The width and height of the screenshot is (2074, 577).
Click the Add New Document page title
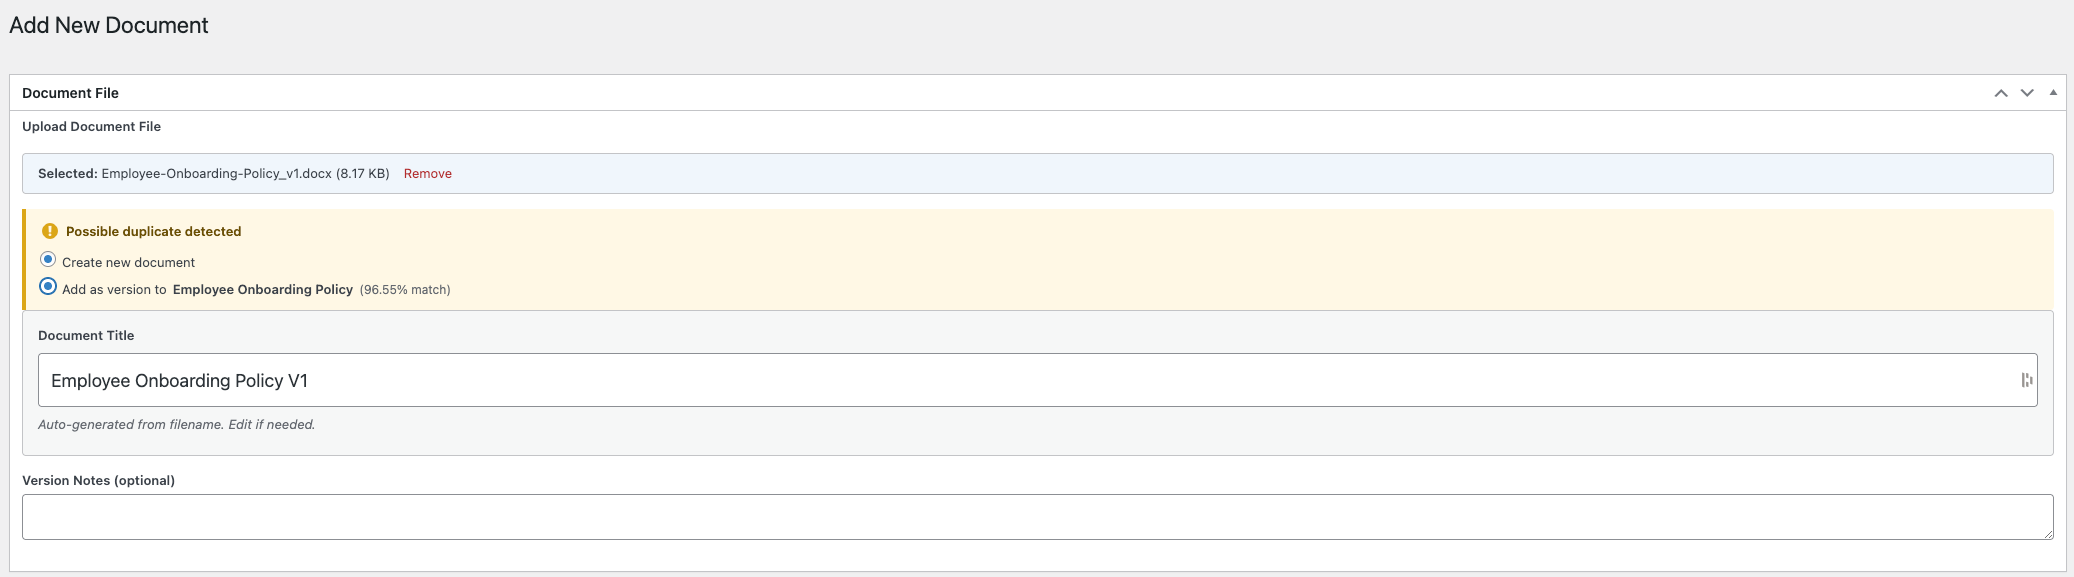click(x=108, y=25)
